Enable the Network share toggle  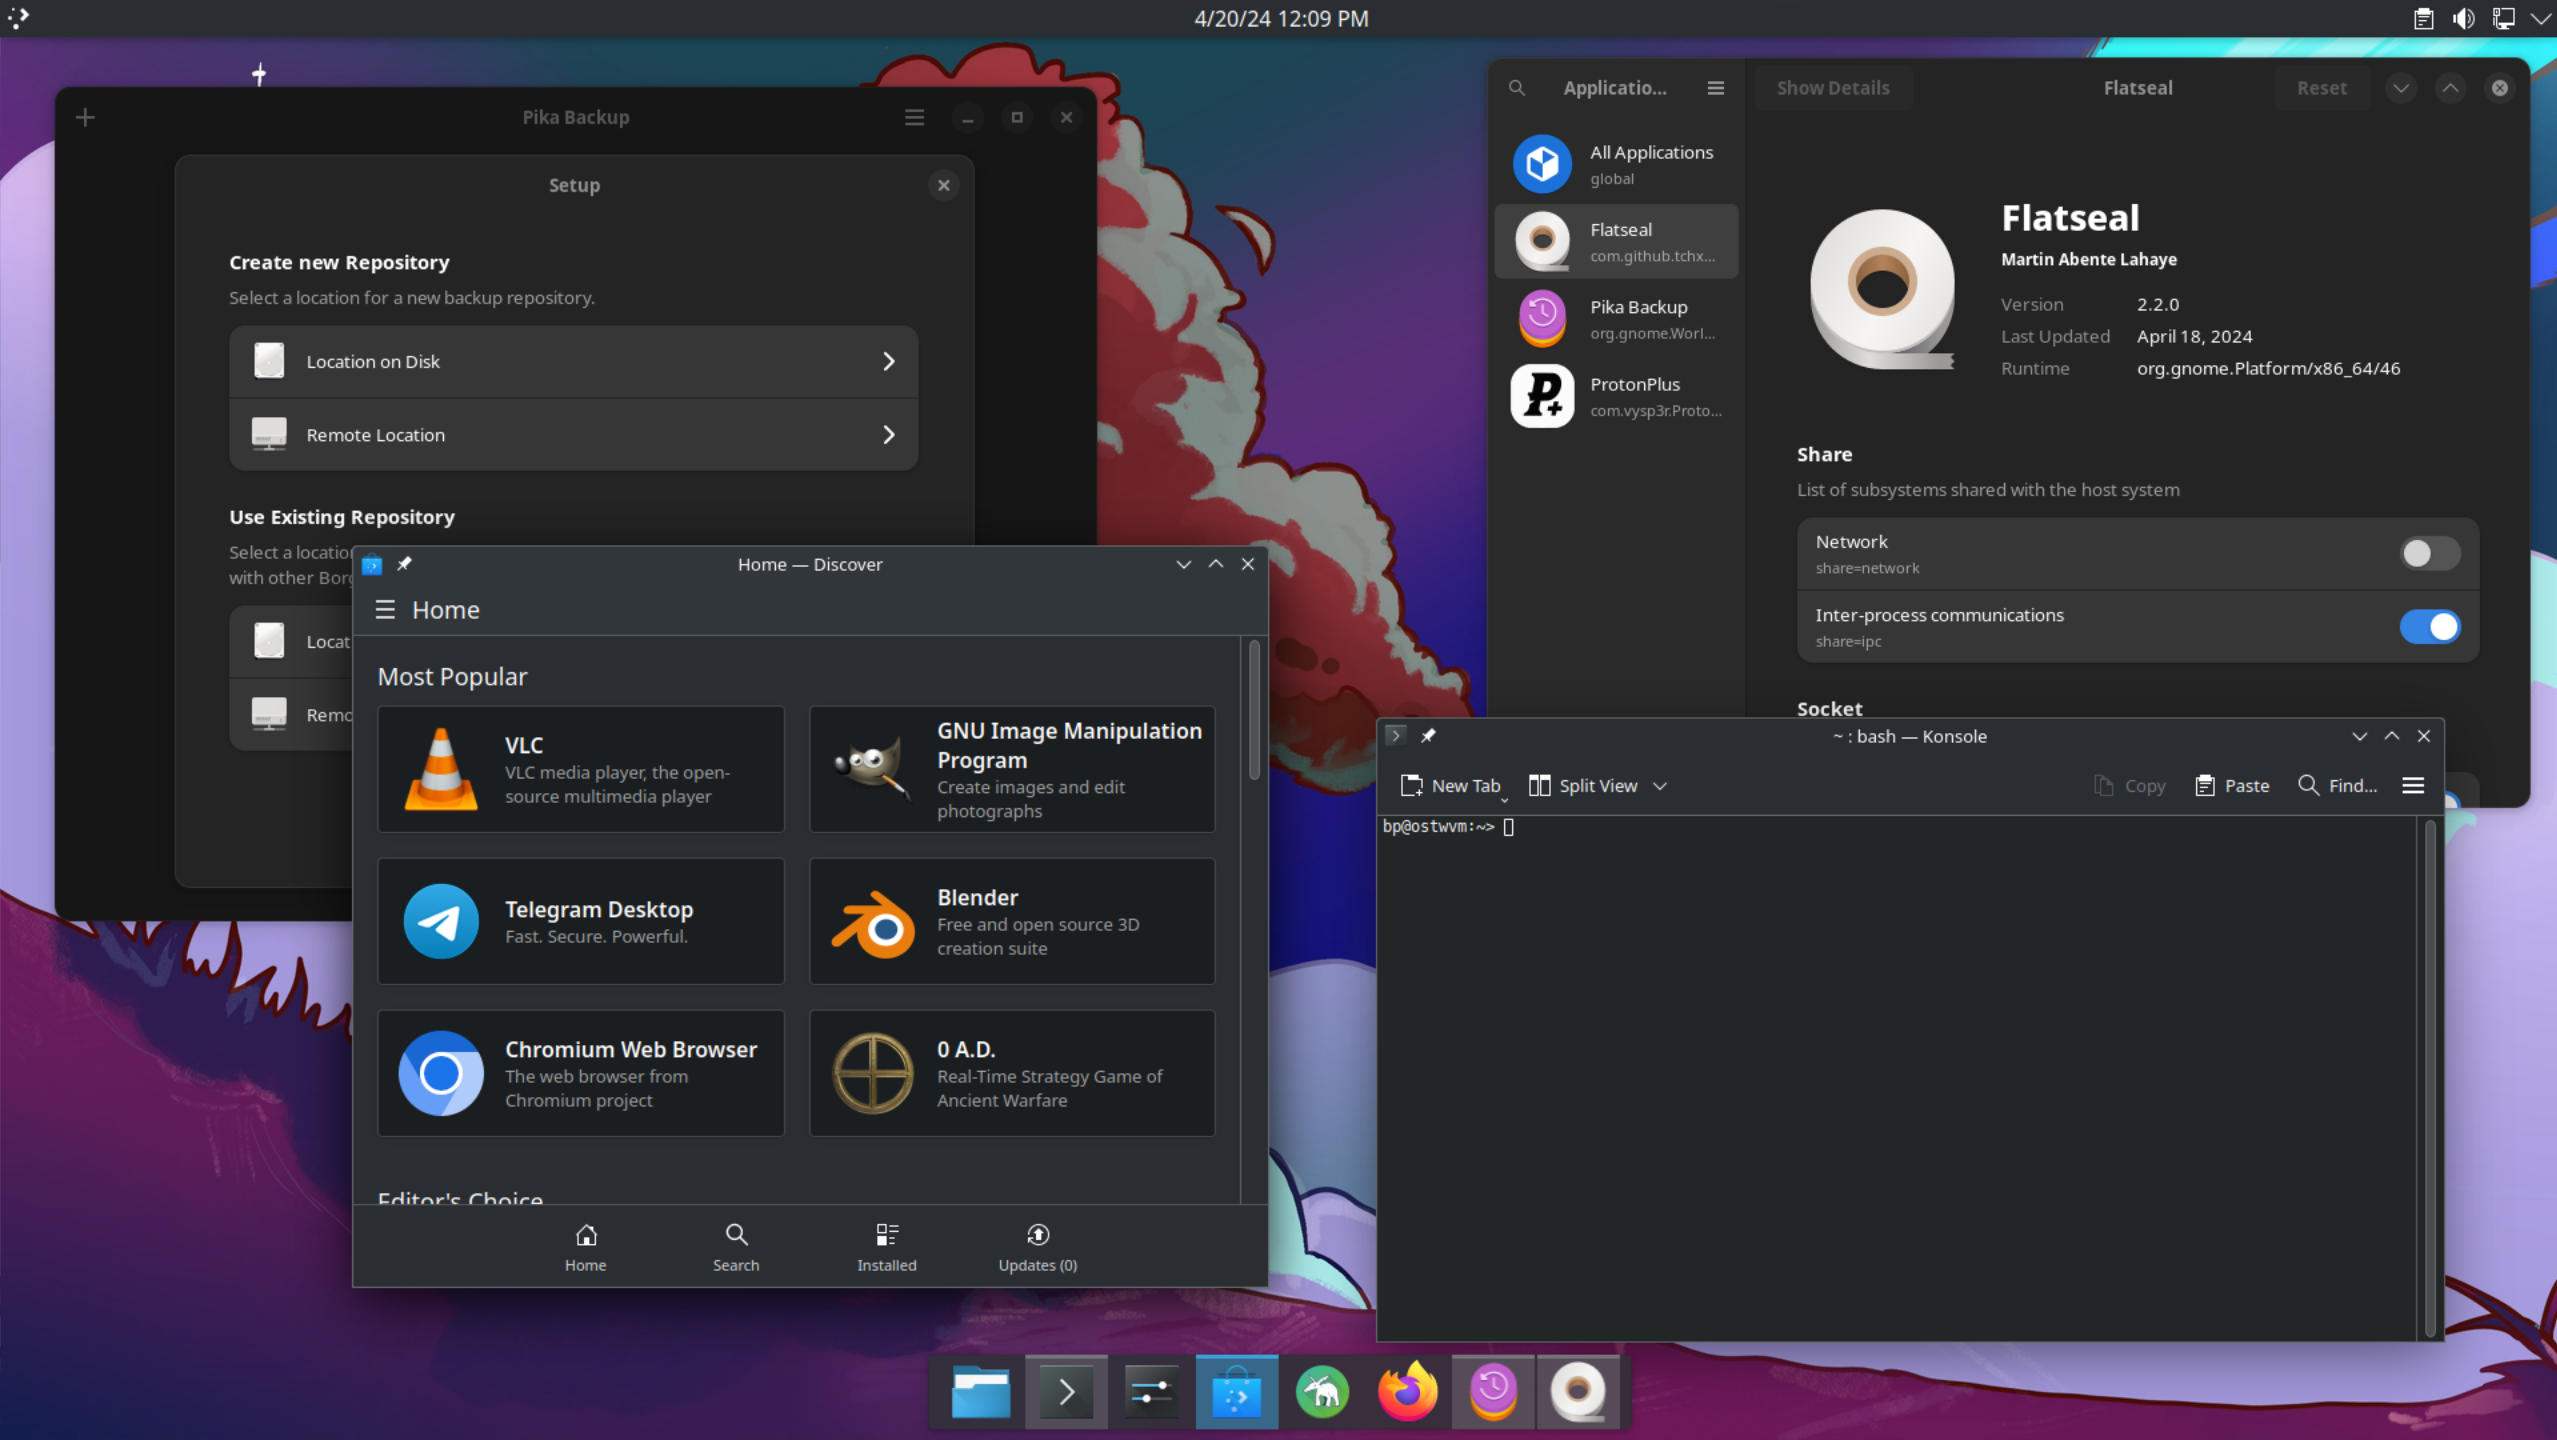(x=2428, y=553)
